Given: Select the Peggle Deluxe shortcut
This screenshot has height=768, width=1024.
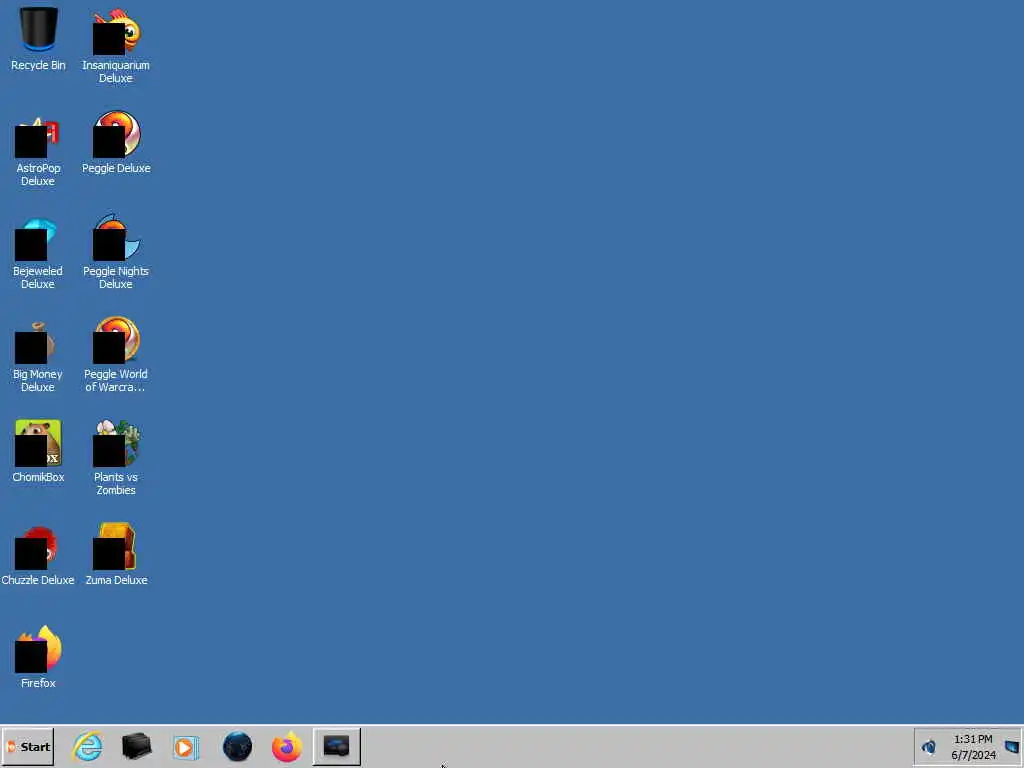Looking at the screenshot, I should pyautogui.click(x=116, y=142).
